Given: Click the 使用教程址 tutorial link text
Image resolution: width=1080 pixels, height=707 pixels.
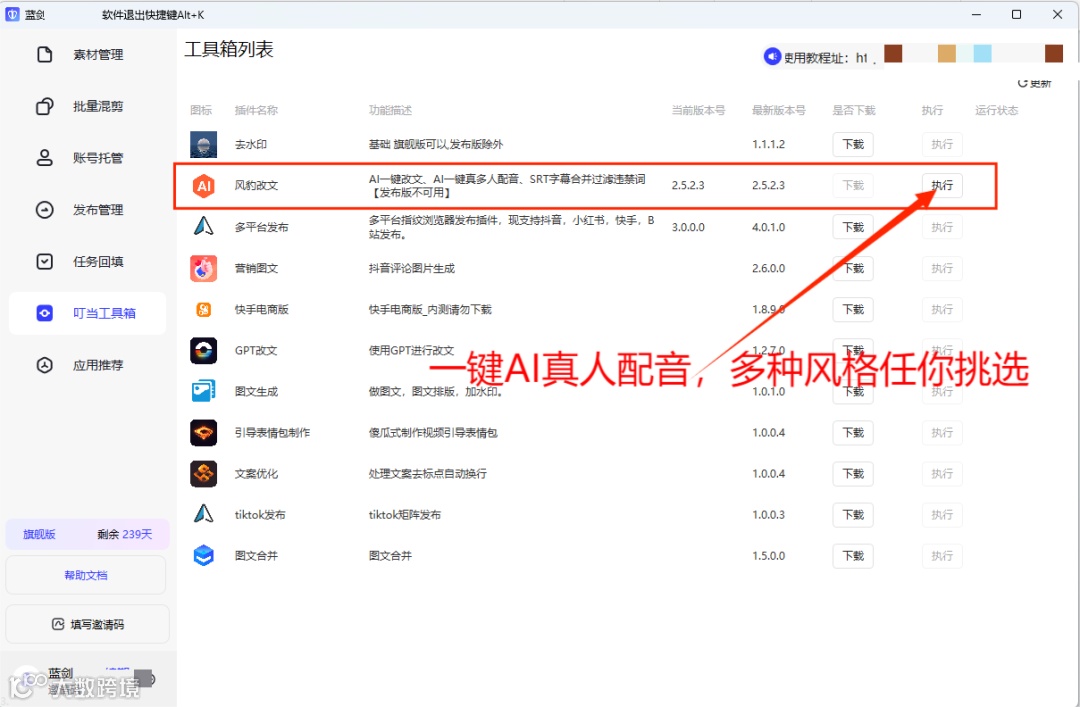Looking at the screenshot, I should point(825,58).
